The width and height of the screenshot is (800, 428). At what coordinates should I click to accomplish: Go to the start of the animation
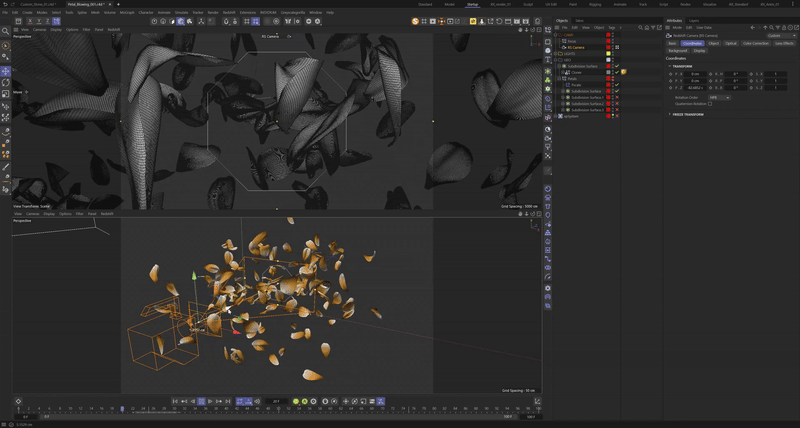[175, 401]
